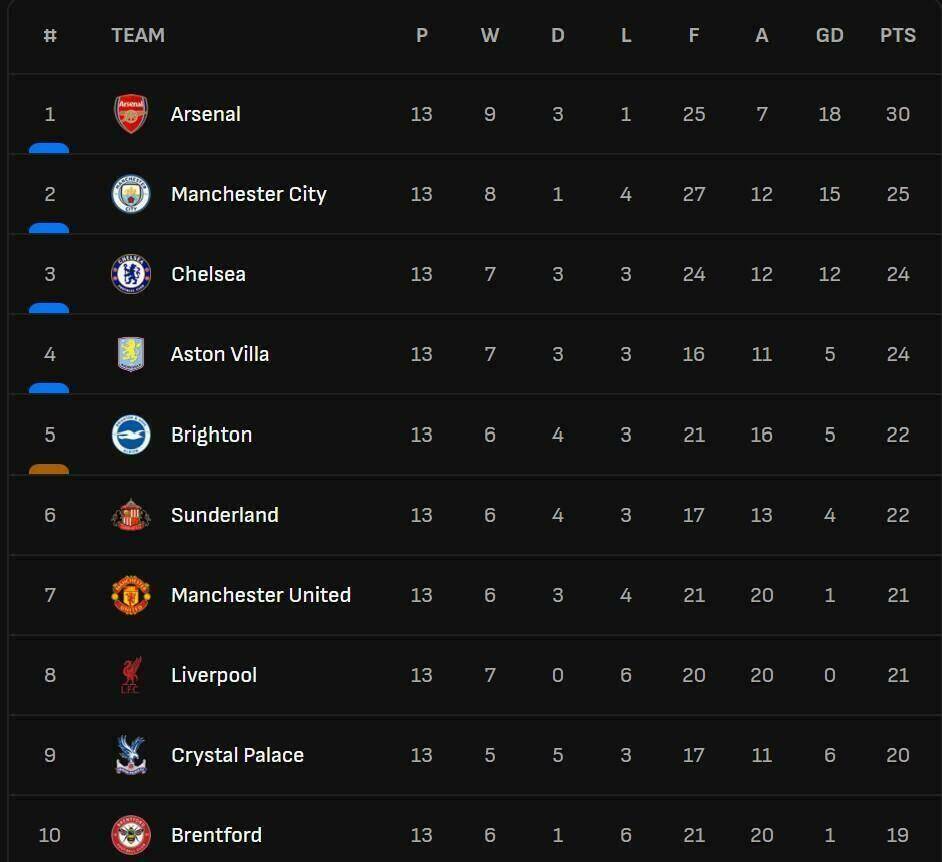Screen dimensions: 942x862
Task: Select the Chelsea crest icon
Action: (x=131, y=274)
